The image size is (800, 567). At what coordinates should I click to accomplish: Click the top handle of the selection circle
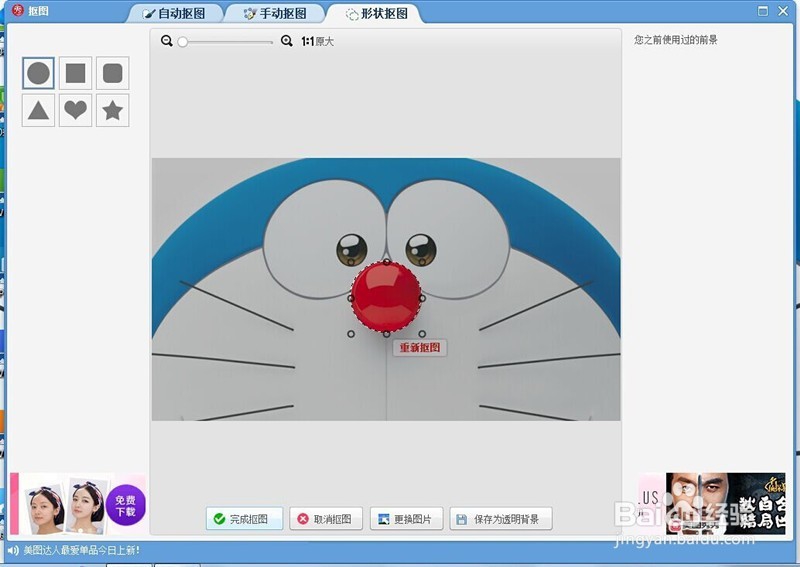(x=387, y=262)
